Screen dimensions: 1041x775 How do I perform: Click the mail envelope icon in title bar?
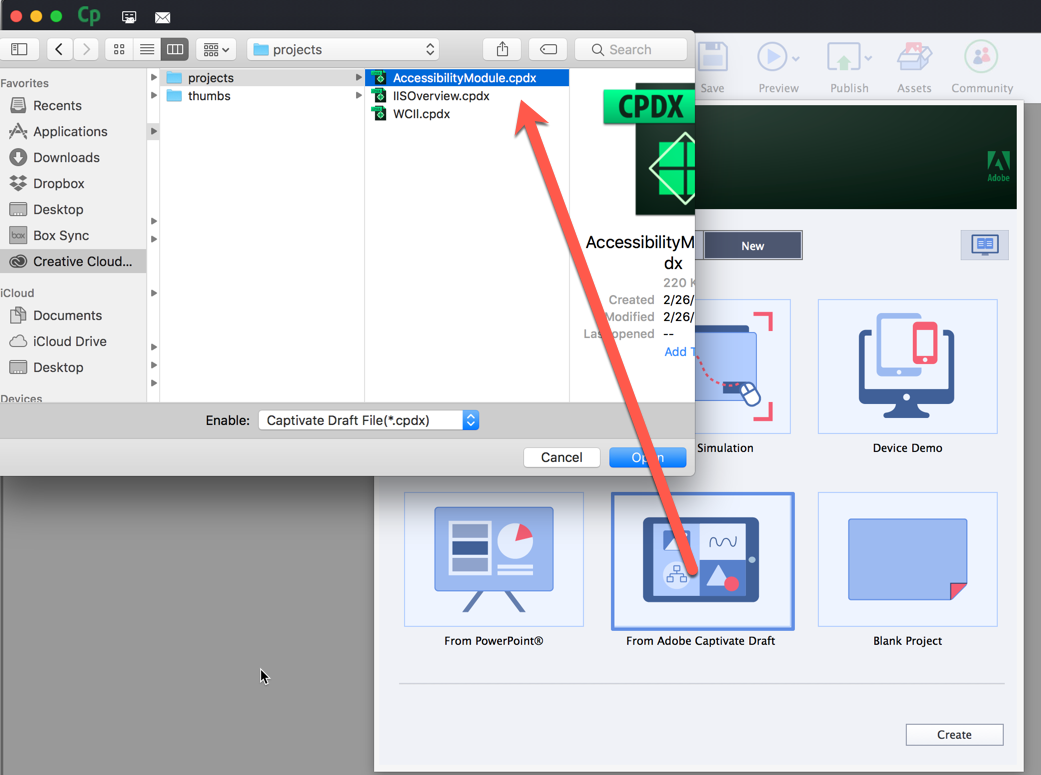click(163, 17)
